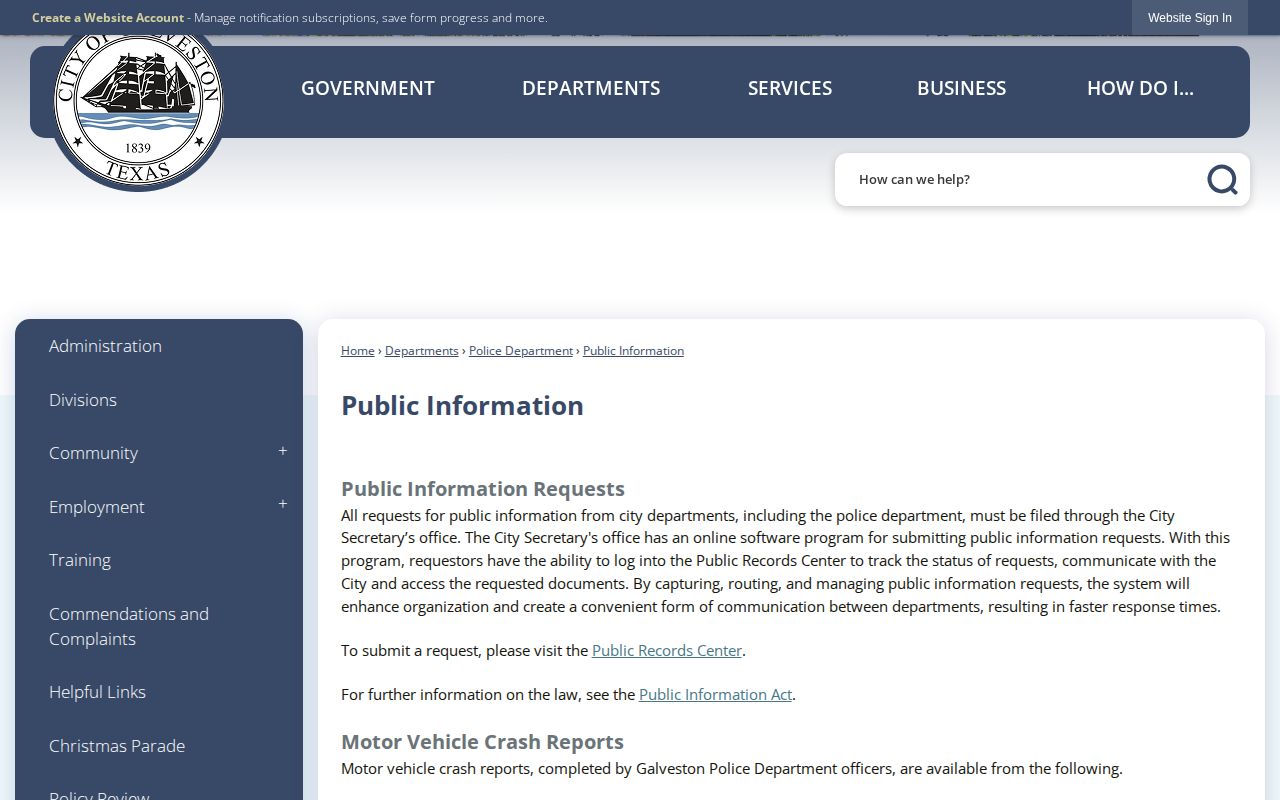The image size is (1280, 800).
Task: Open the Business menu
Action: [x=962, y=88]
